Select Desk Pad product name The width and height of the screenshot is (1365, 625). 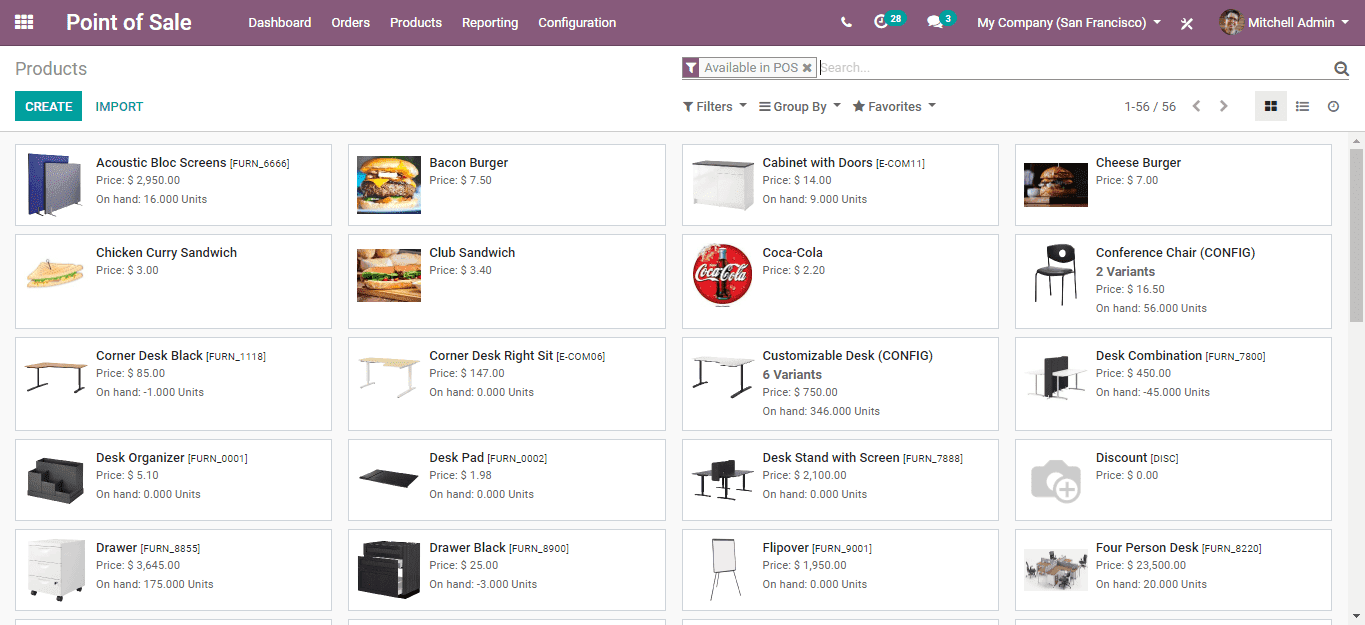click(456, 458)
